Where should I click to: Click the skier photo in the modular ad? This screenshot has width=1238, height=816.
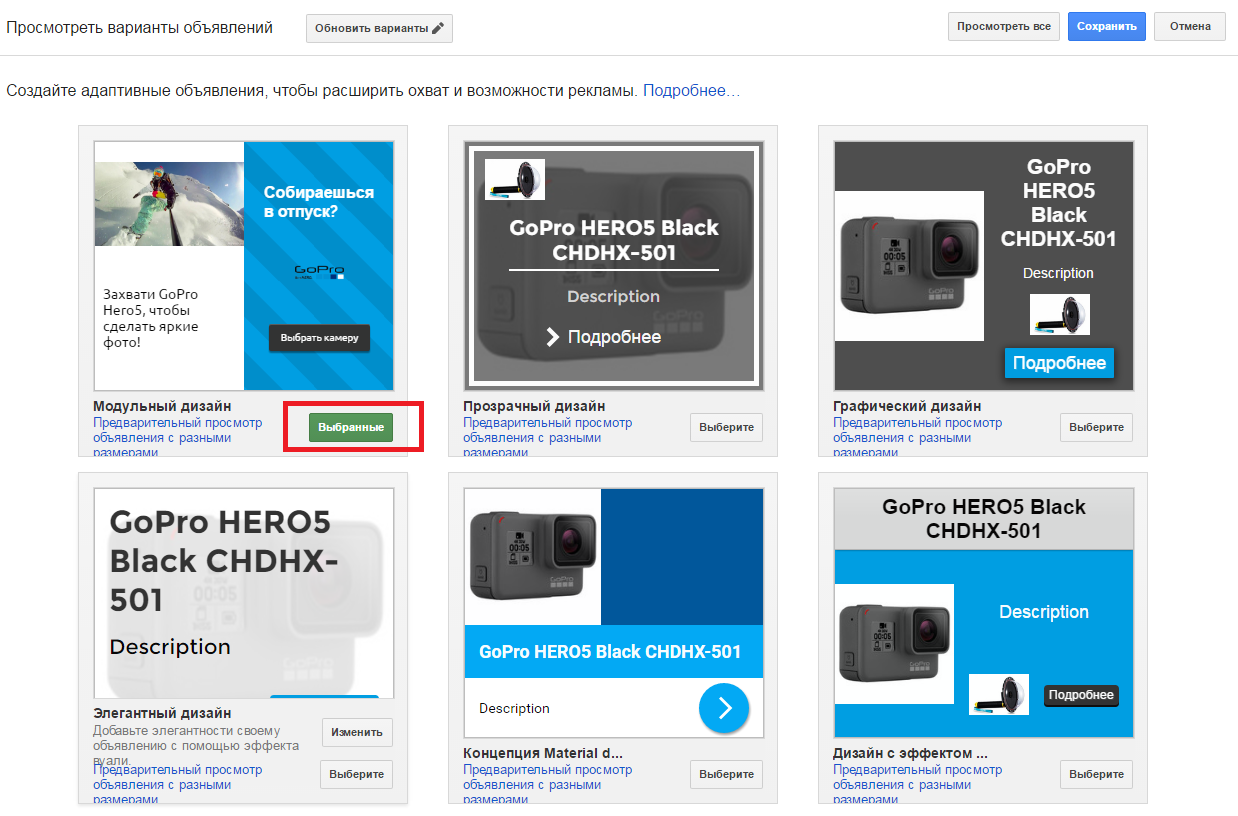[169, 204]
